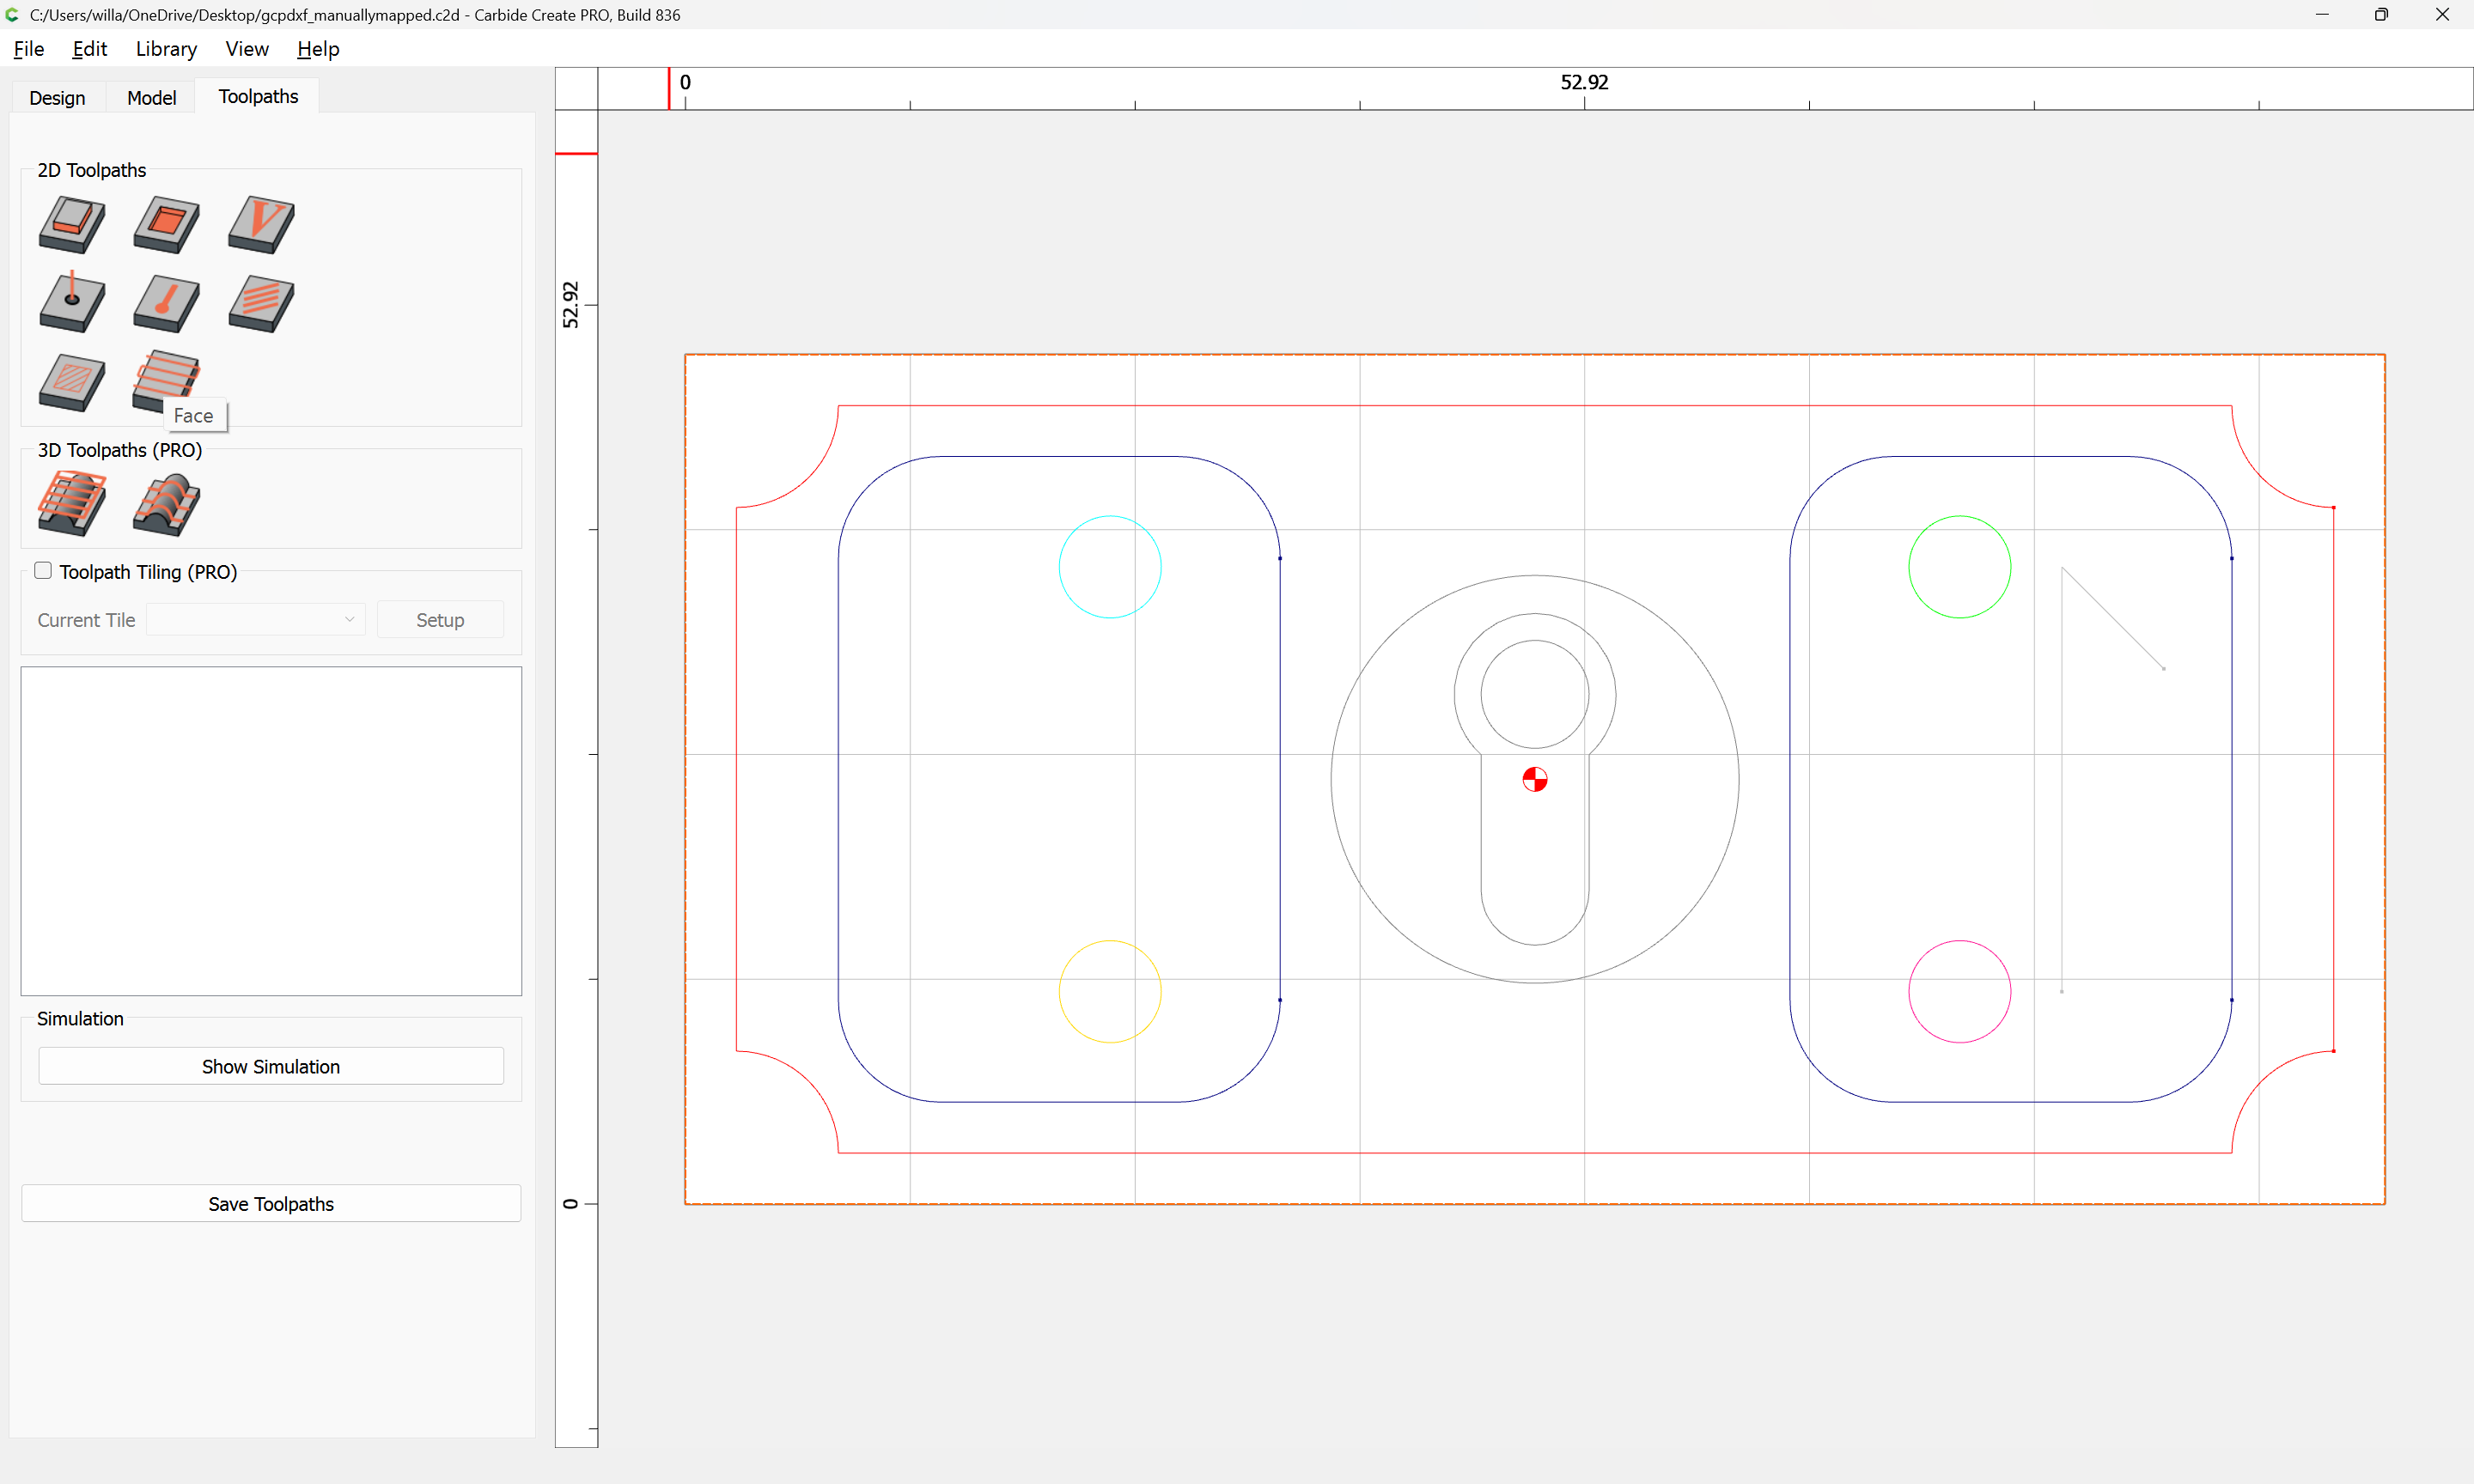Open the Library menu
The height and width of the screenshot is (1484, 2474).
[x=166, y=49]
